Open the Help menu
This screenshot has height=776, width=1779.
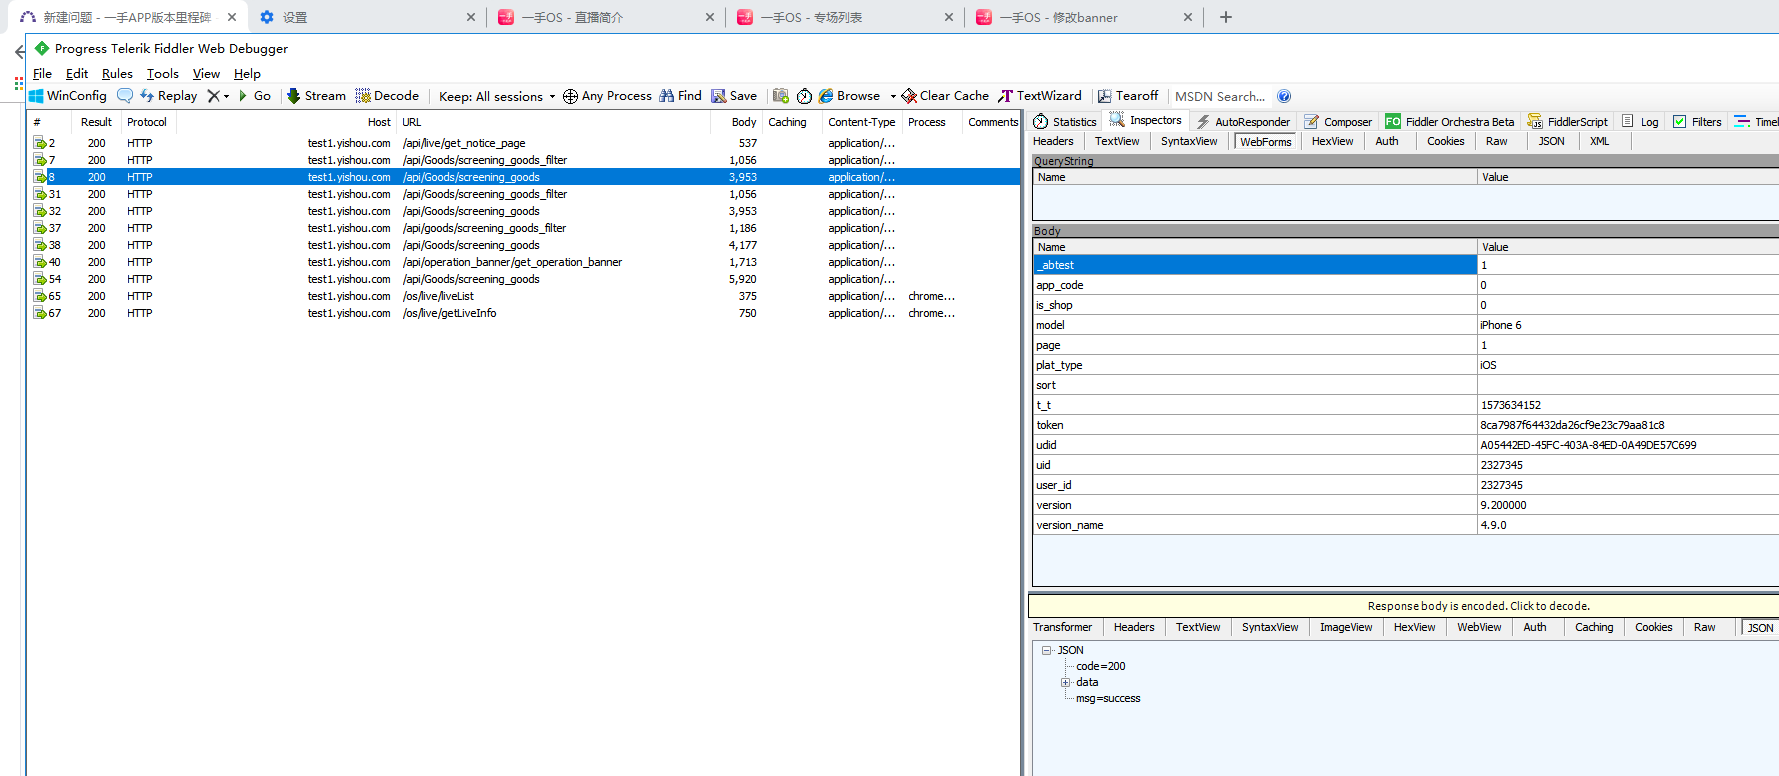click(x=247, y=74)
